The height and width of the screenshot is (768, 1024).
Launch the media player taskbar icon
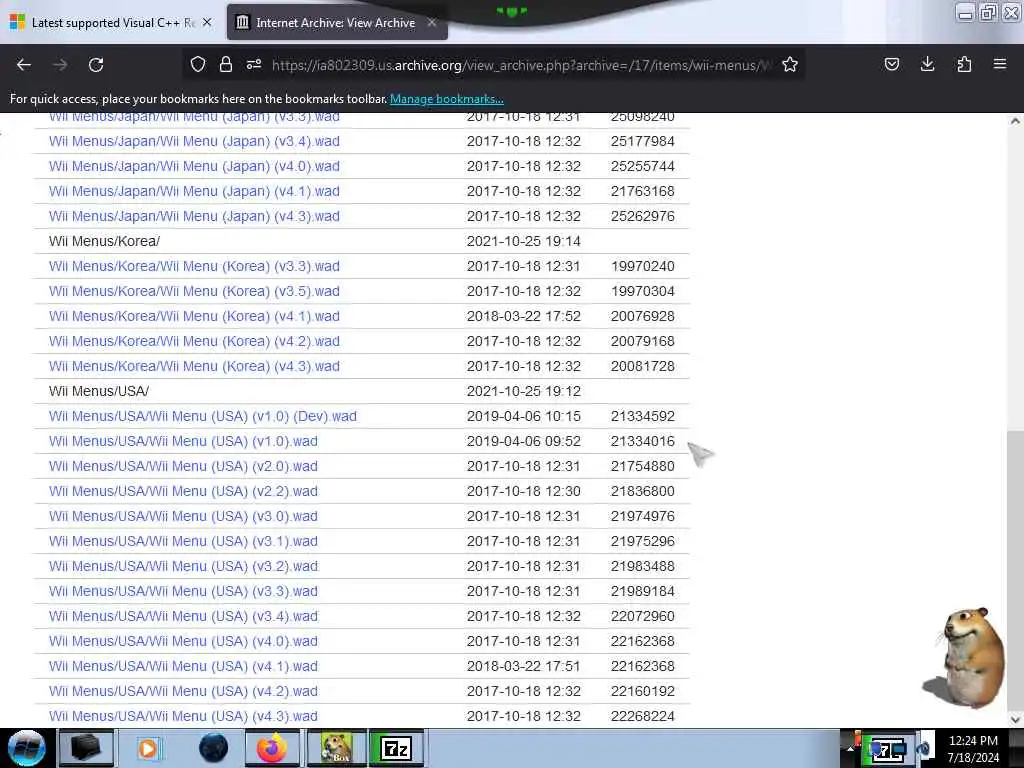pos(148,748)
